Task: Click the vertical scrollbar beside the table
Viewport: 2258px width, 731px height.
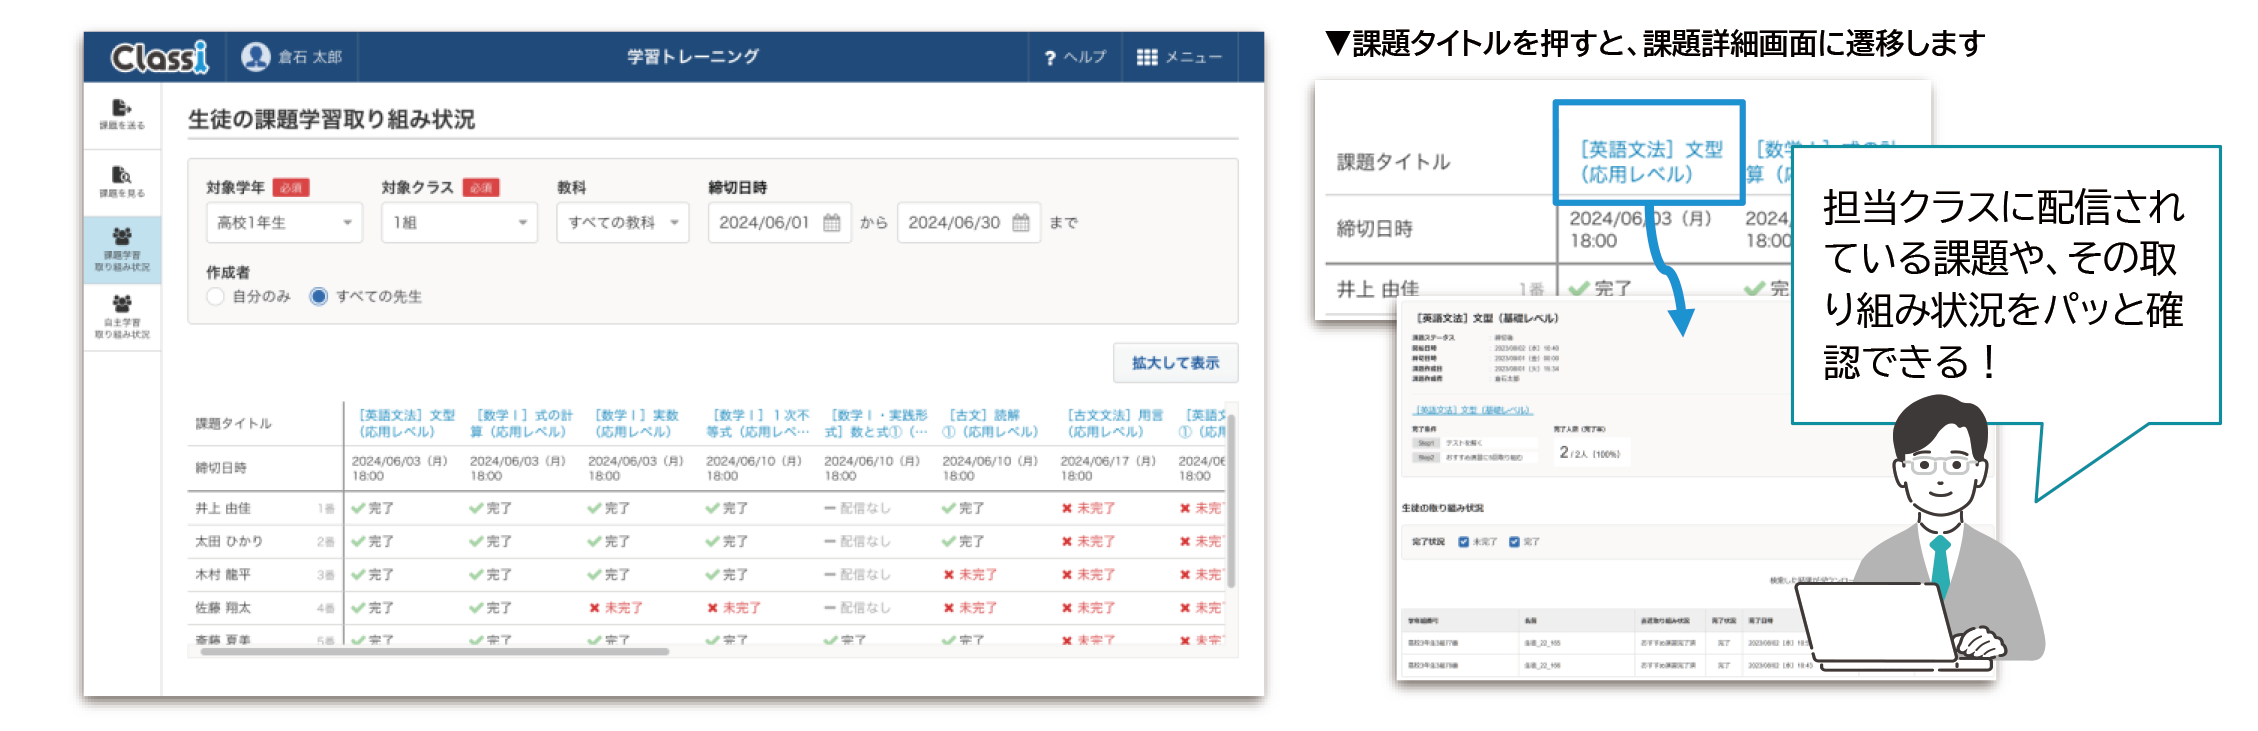Action: 1231,500
